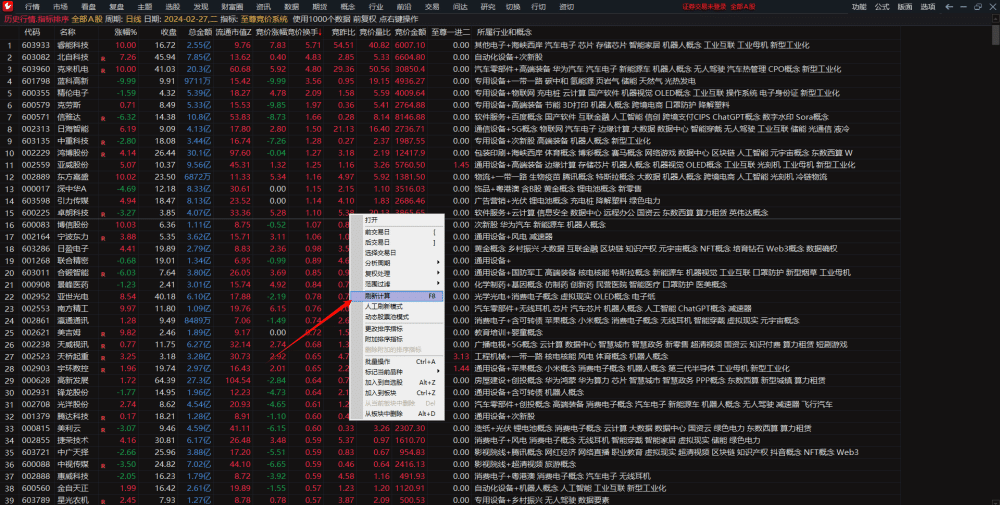Click the red 证券交易未登录 link
Viewport: 1000px width, 505px height.
point(705,7)
